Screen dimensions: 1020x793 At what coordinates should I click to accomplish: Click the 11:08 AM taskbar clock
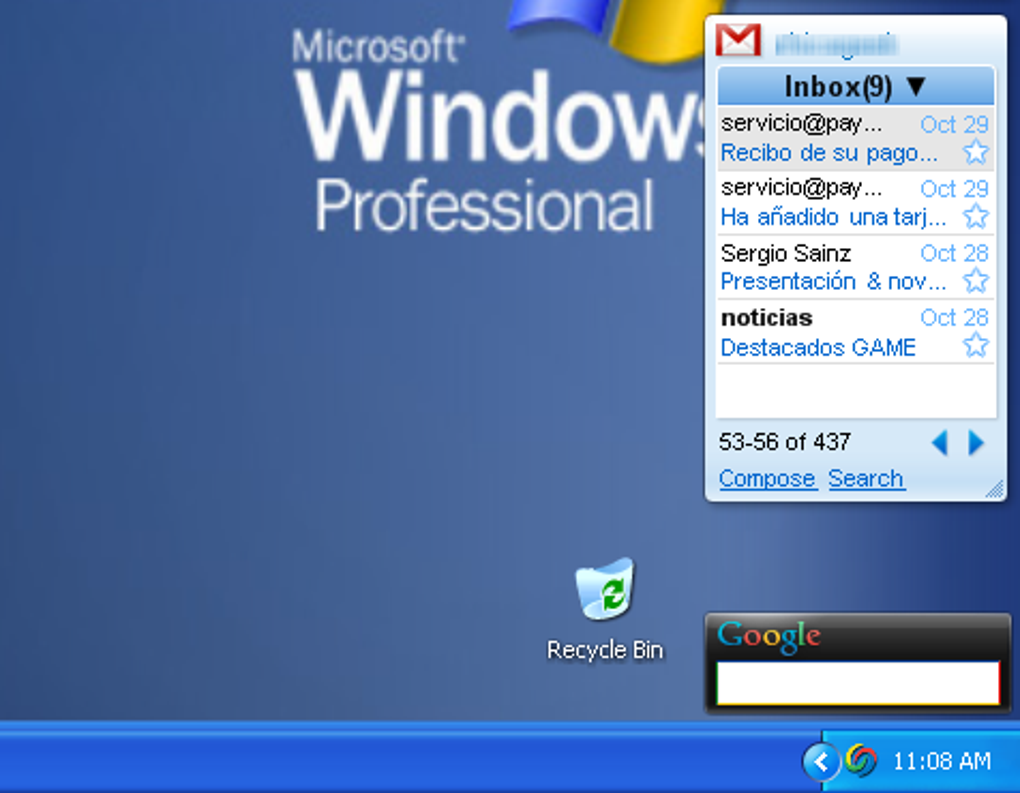click(x=942, y=761)
